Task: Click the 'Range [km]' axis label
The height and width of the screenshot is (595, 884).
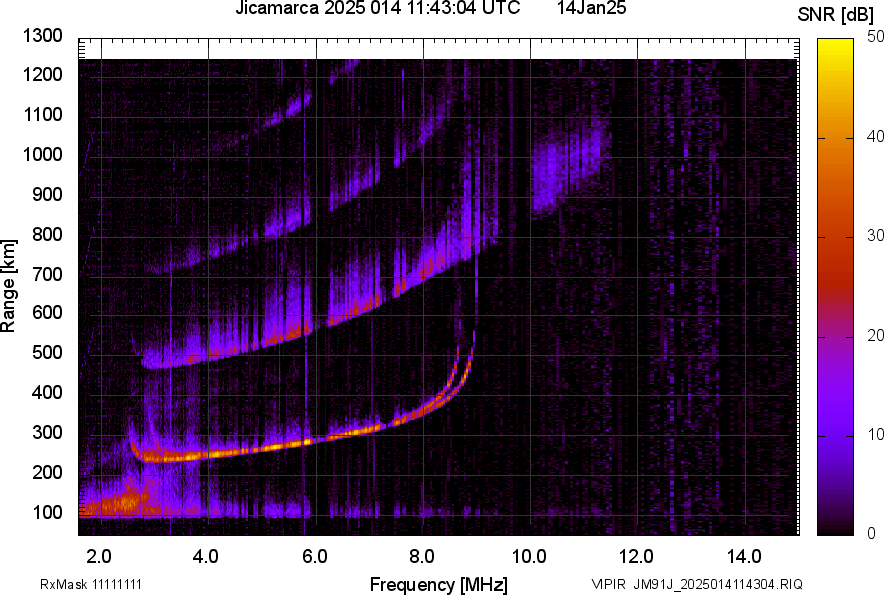Action: (8, 286)
